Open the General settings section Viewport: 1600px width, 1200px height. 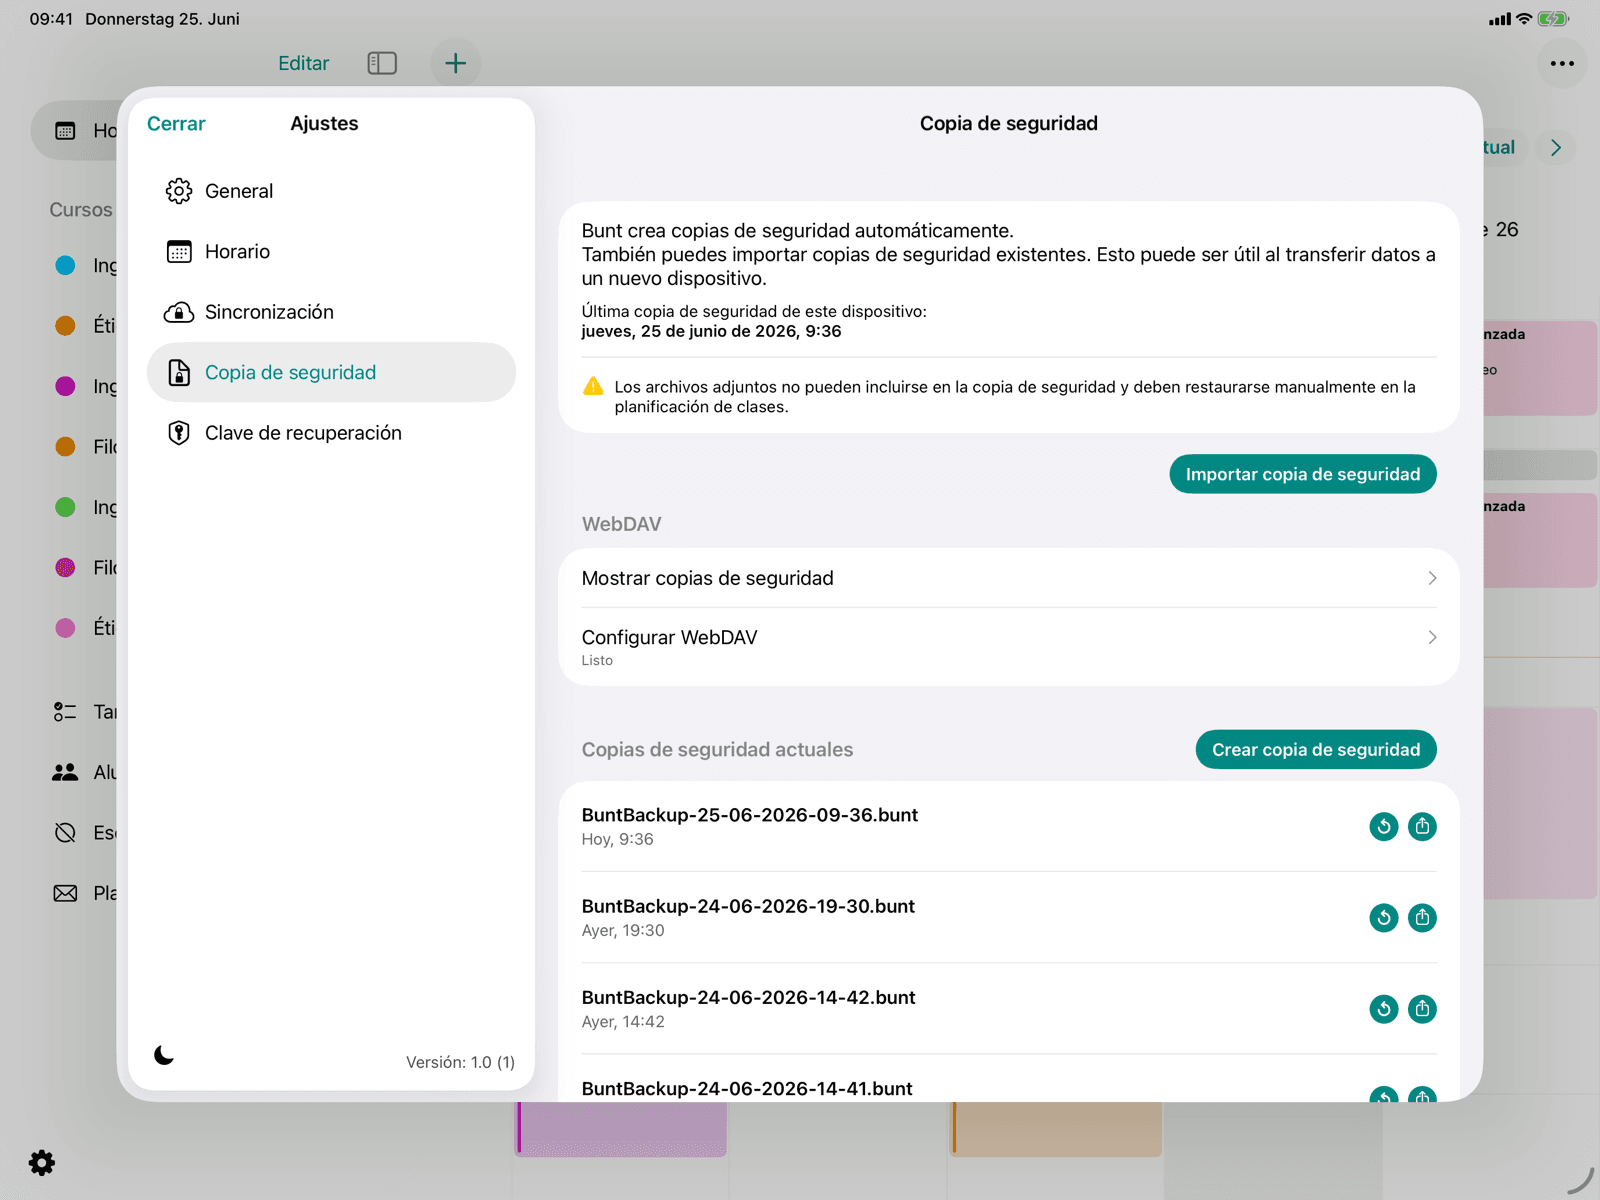(x=331, y=191)
